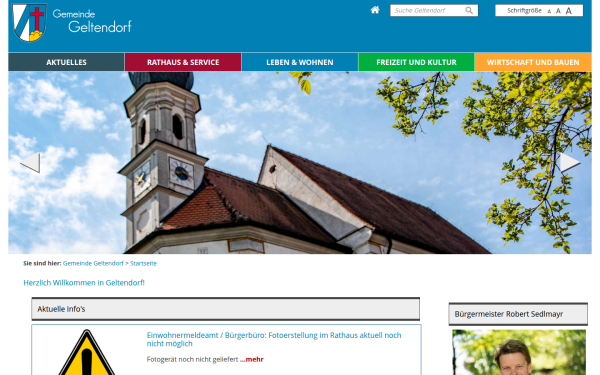600x375 pixels.
Task: Click the Schriftgröße label
Action: (x=524, y=11)
